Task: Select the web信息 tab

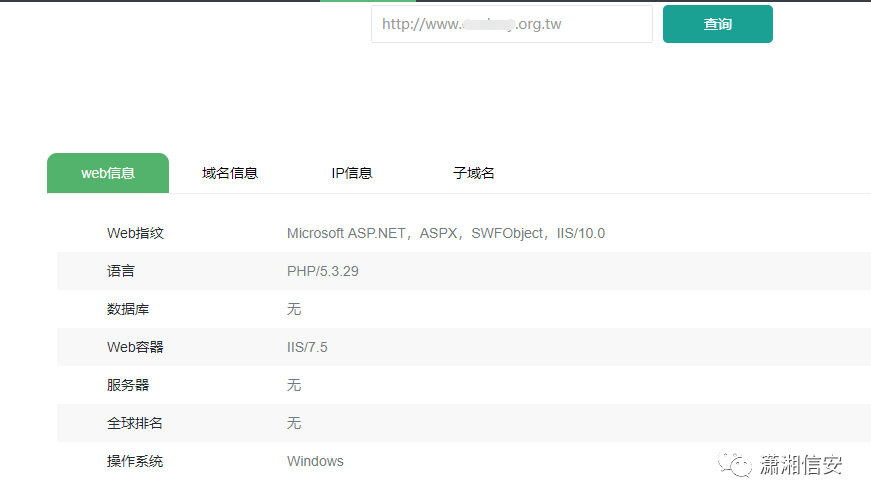Action: (x=108, y=173)
